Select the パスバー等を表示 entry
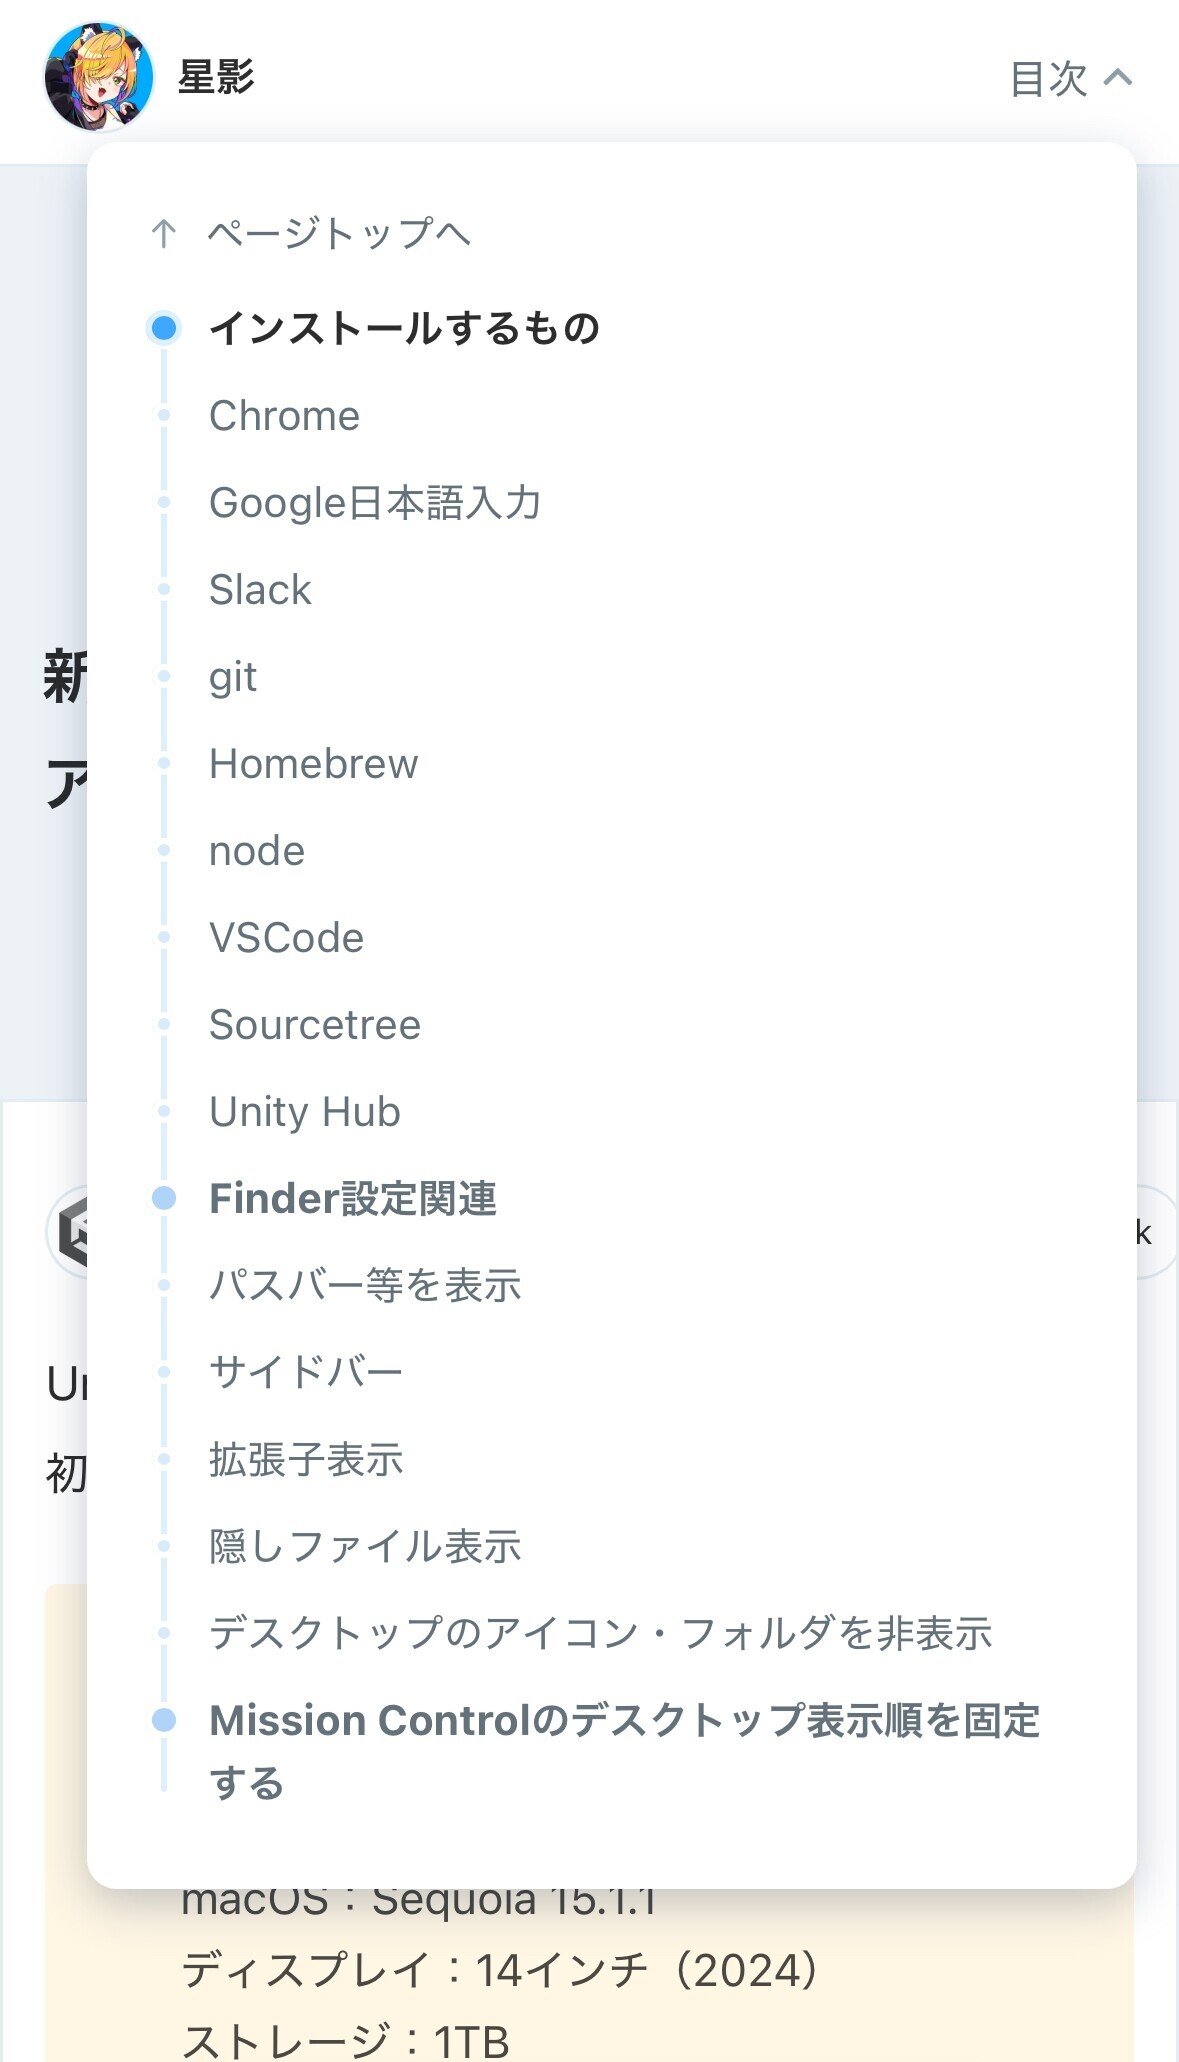Viewport: 1179px width, 2062px height. tap(365, 1285)
